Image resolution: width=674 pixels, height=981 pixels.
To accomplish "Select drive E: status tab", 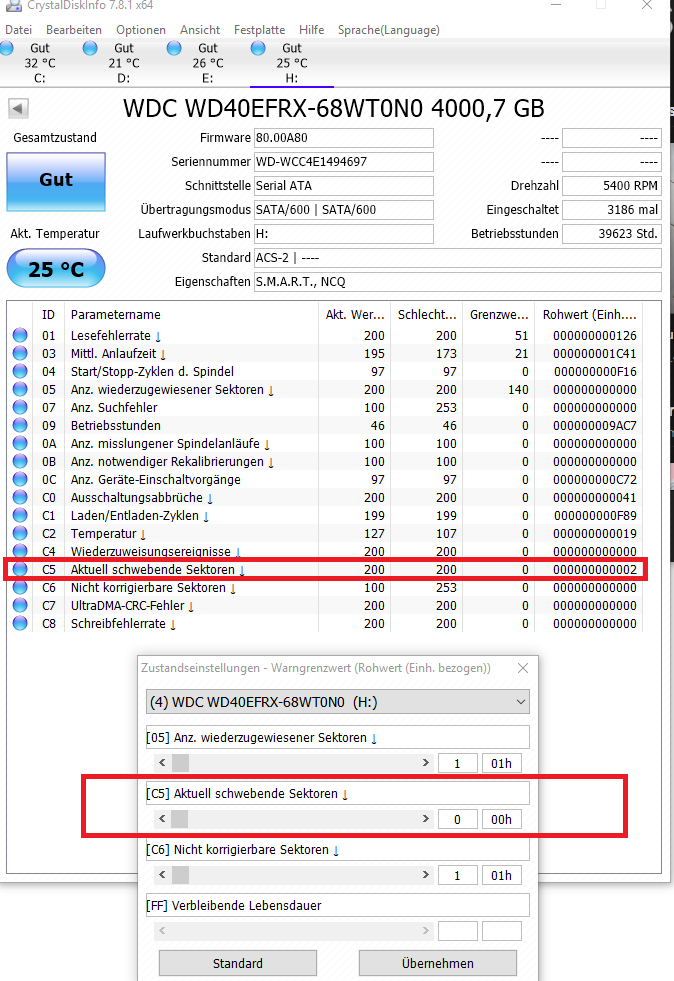I will [x=208, y=63].
